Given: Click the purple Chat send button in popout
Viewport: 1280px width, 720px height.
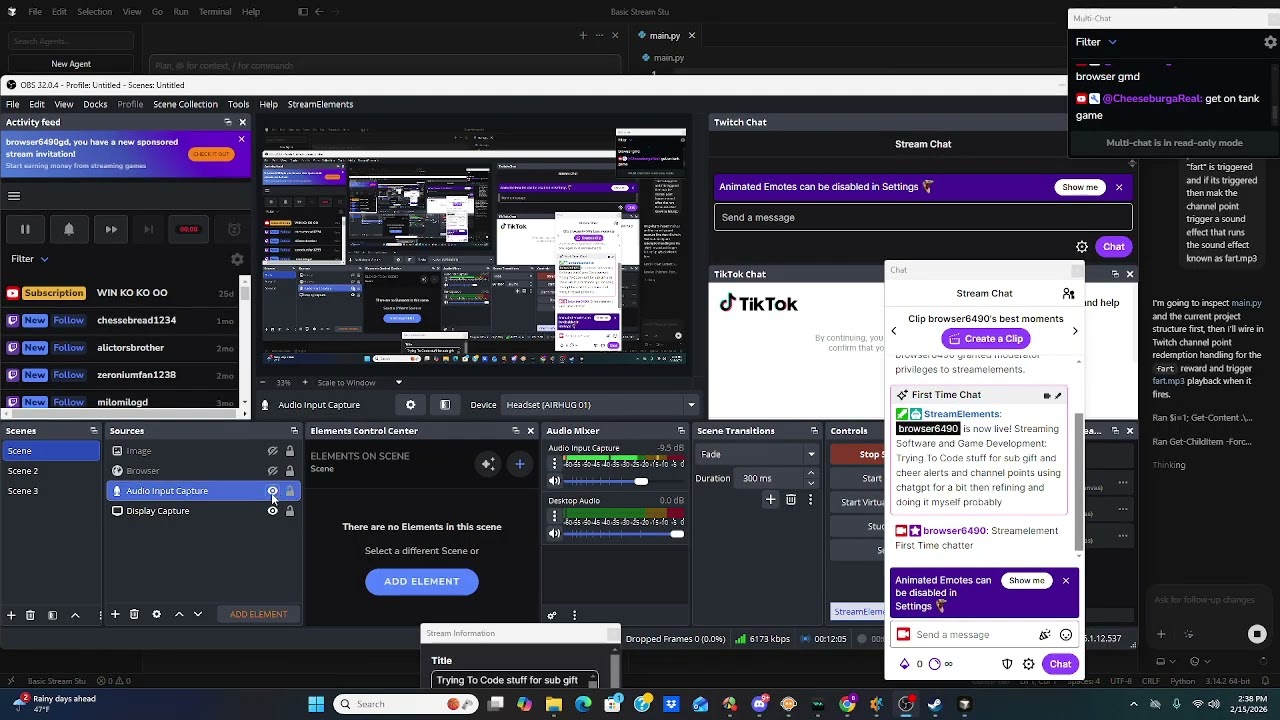Looking at the screenshot, I should click(1060, 664).
